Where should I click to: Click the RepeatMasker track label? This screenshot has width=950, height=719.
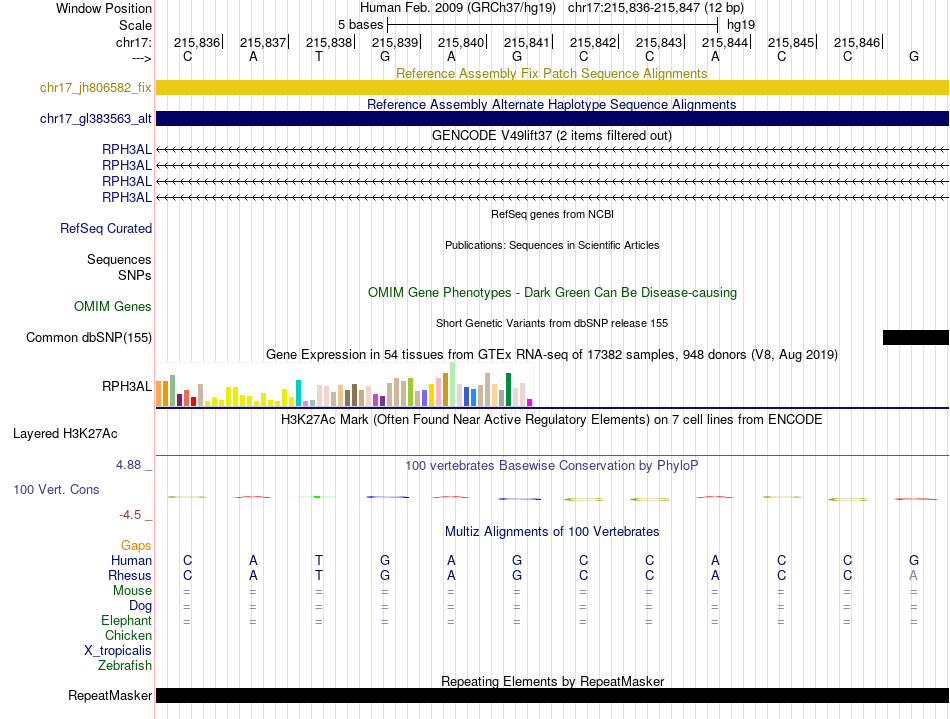110,695
